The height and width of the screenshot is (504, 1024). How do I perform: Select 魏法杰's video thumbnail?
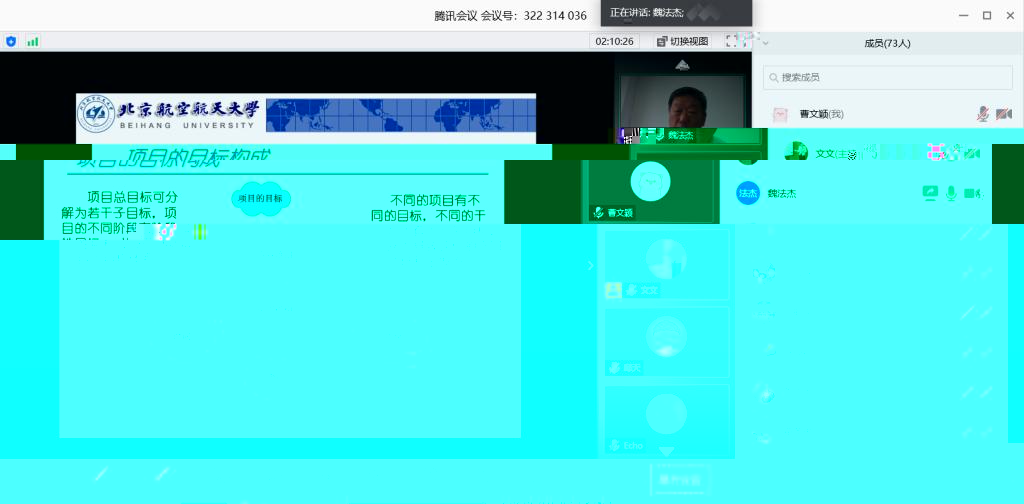coord(681,103)
